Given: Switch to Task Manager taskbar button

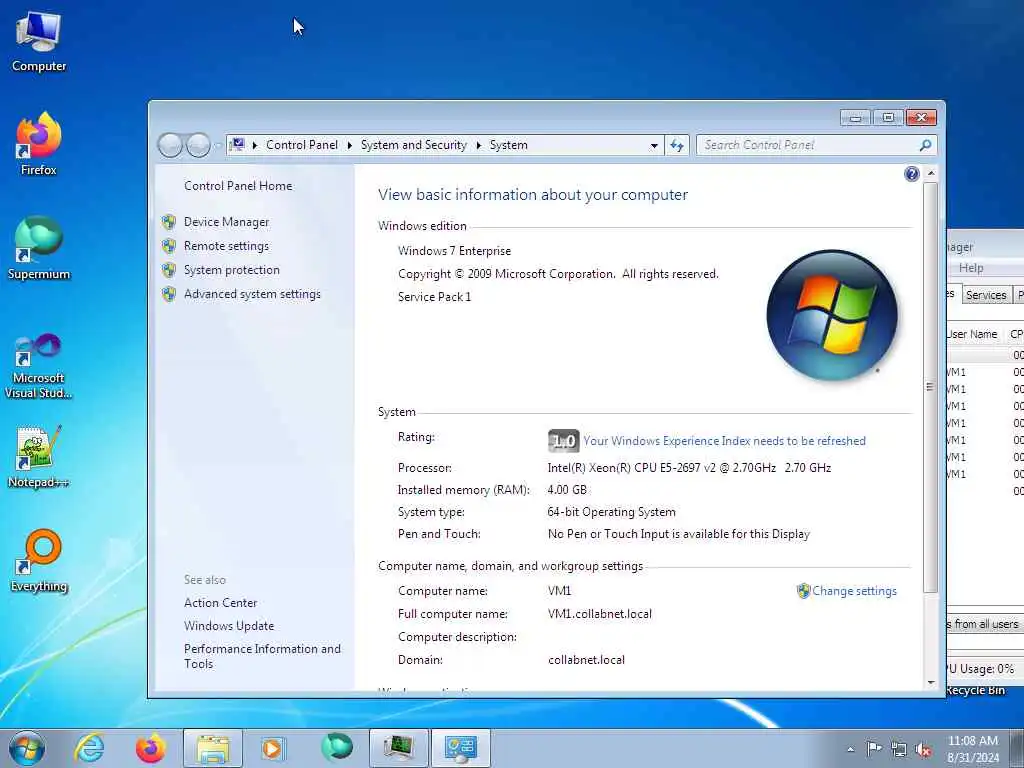Looking at the screenshot, I should coord(398,748).
